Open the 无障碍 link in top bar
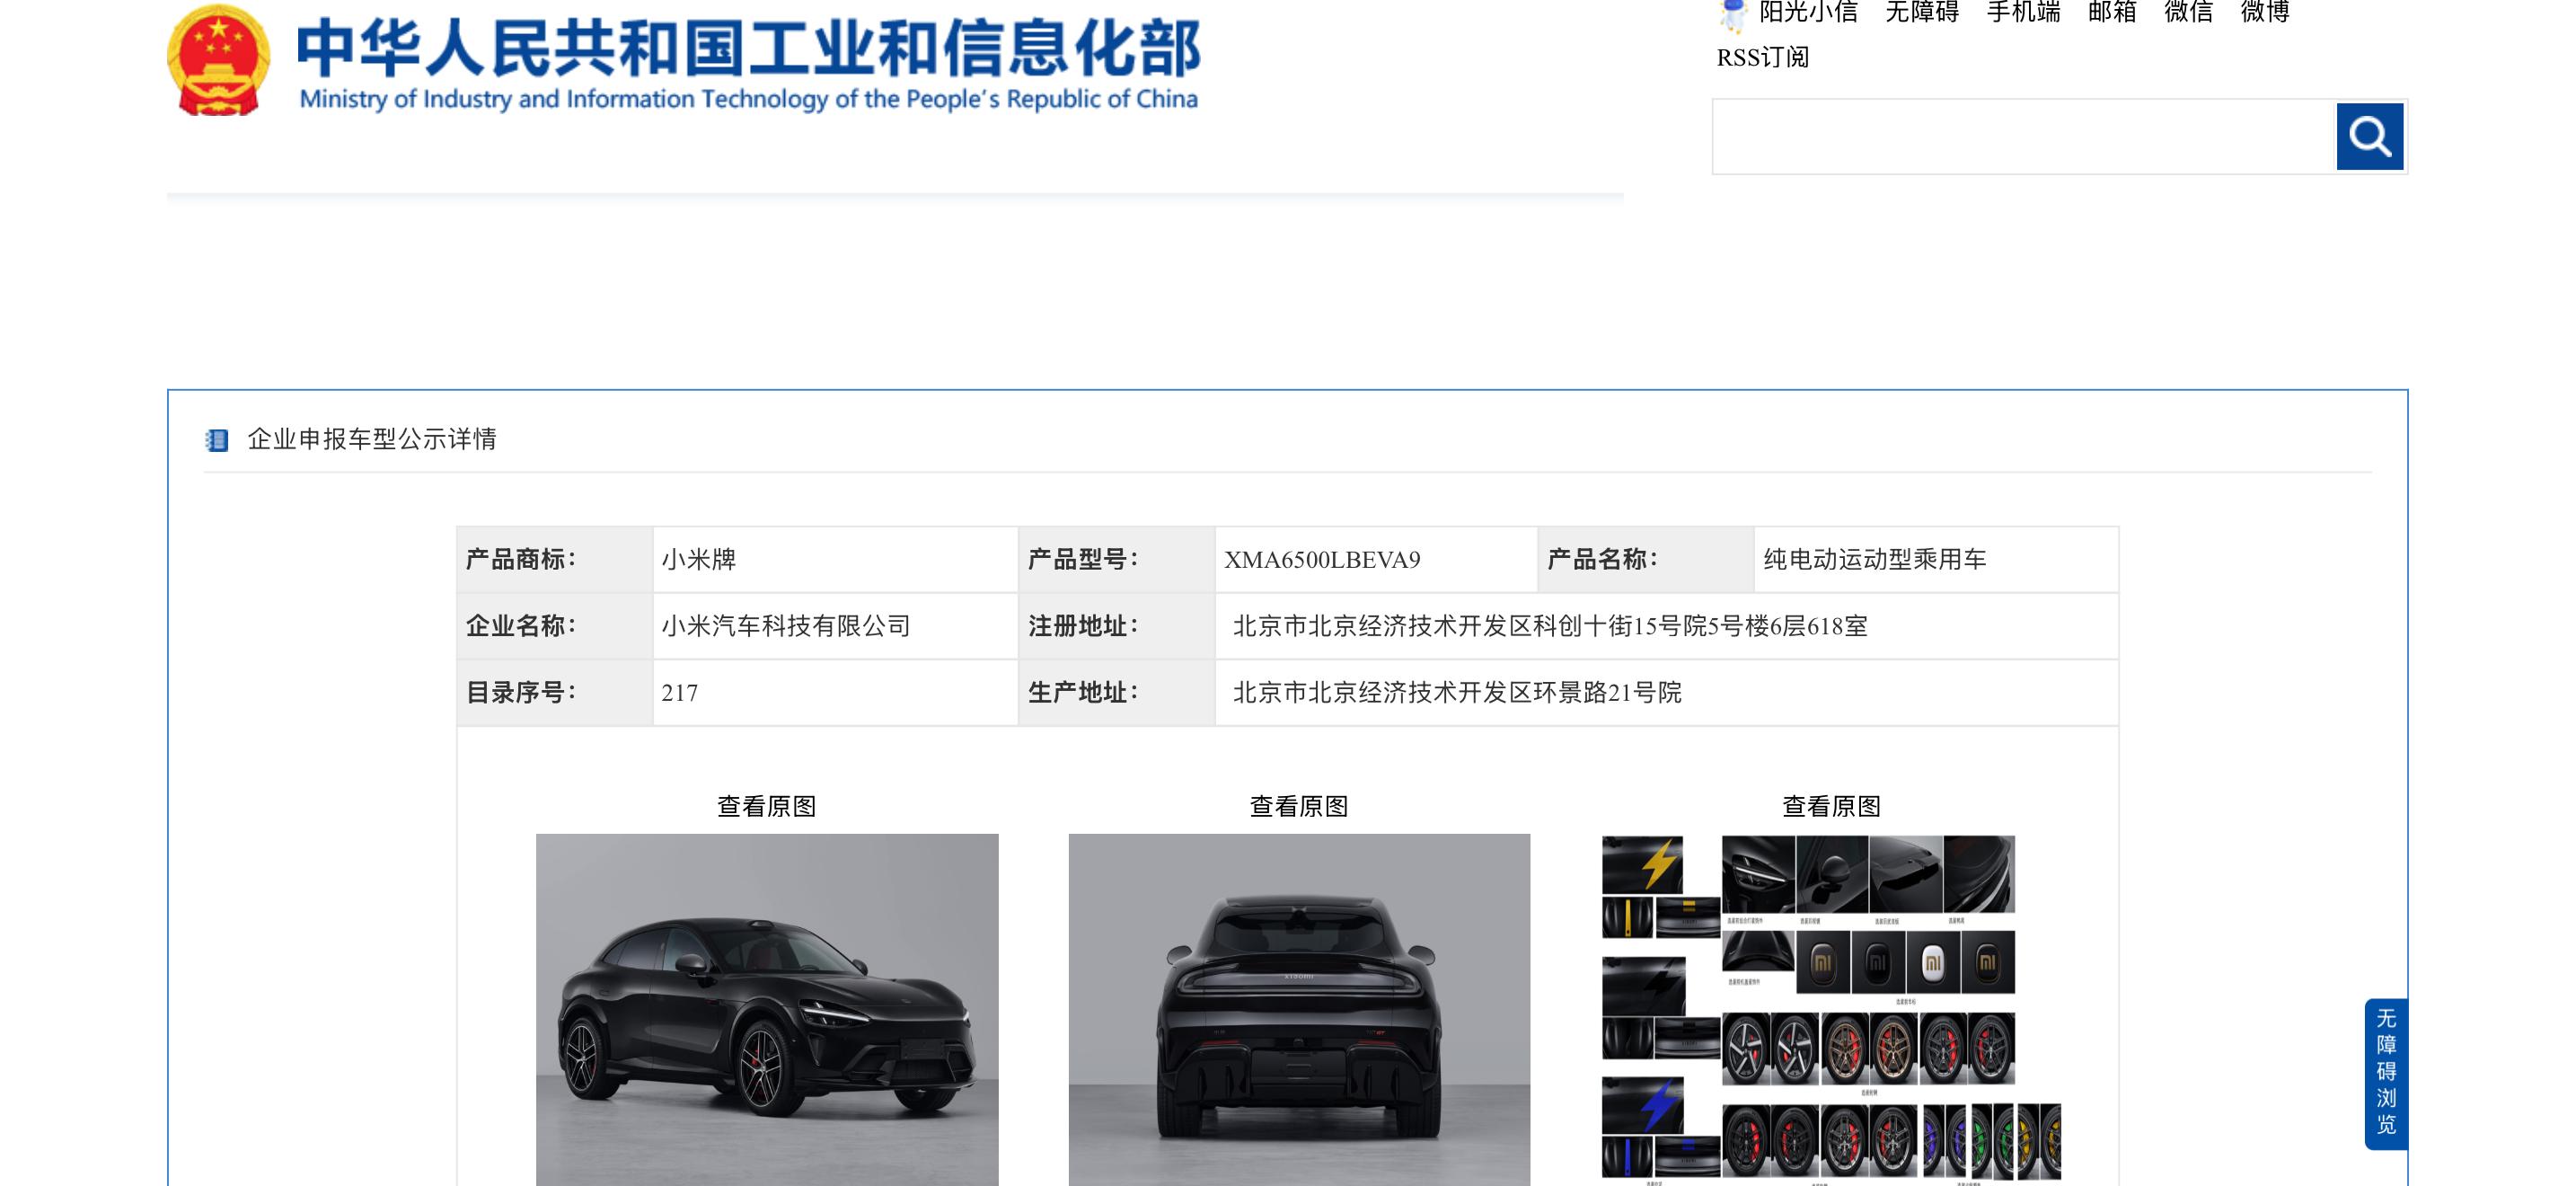This screenshot has height=1186, width=2576. click(1921, 12)
